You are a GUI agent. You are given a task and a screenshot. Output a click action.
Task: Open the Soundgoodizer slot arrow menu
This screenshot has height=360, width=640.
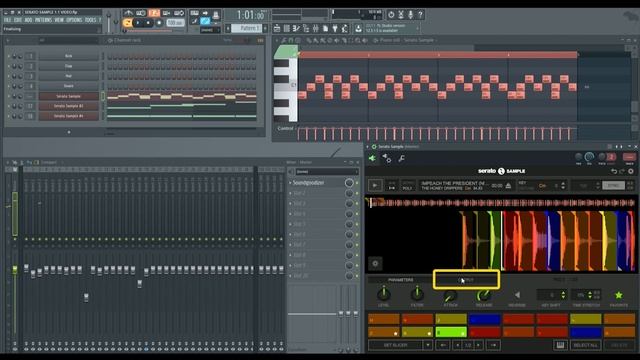point(290,183)
